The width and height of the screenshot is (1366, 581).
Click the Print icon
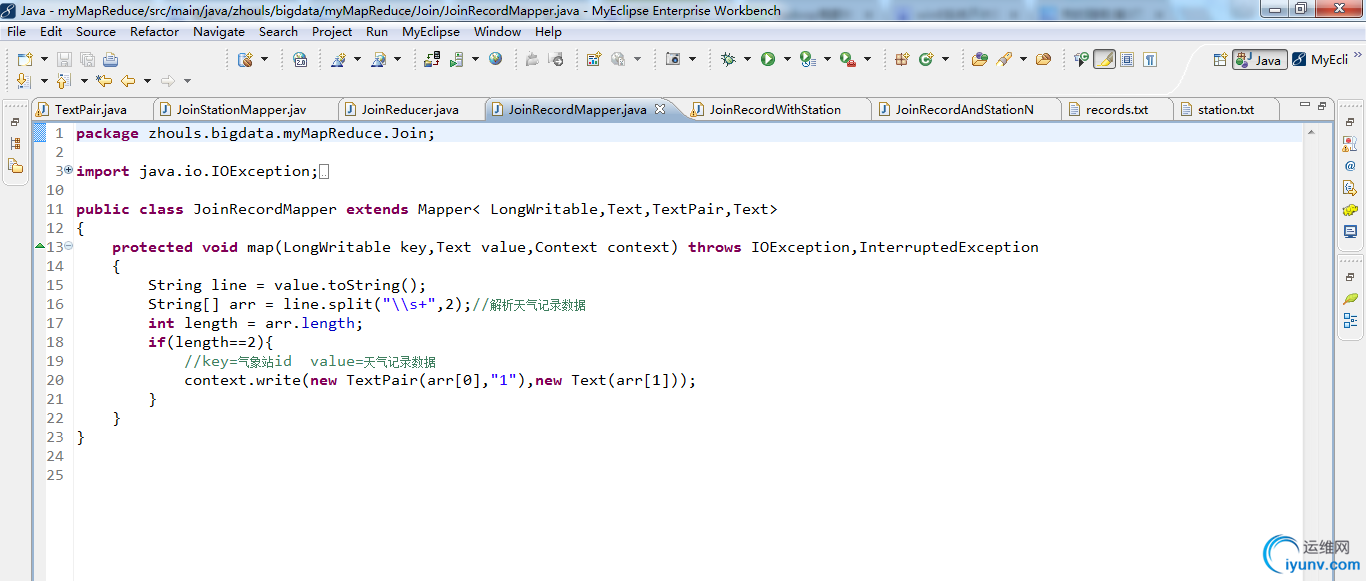110,59
